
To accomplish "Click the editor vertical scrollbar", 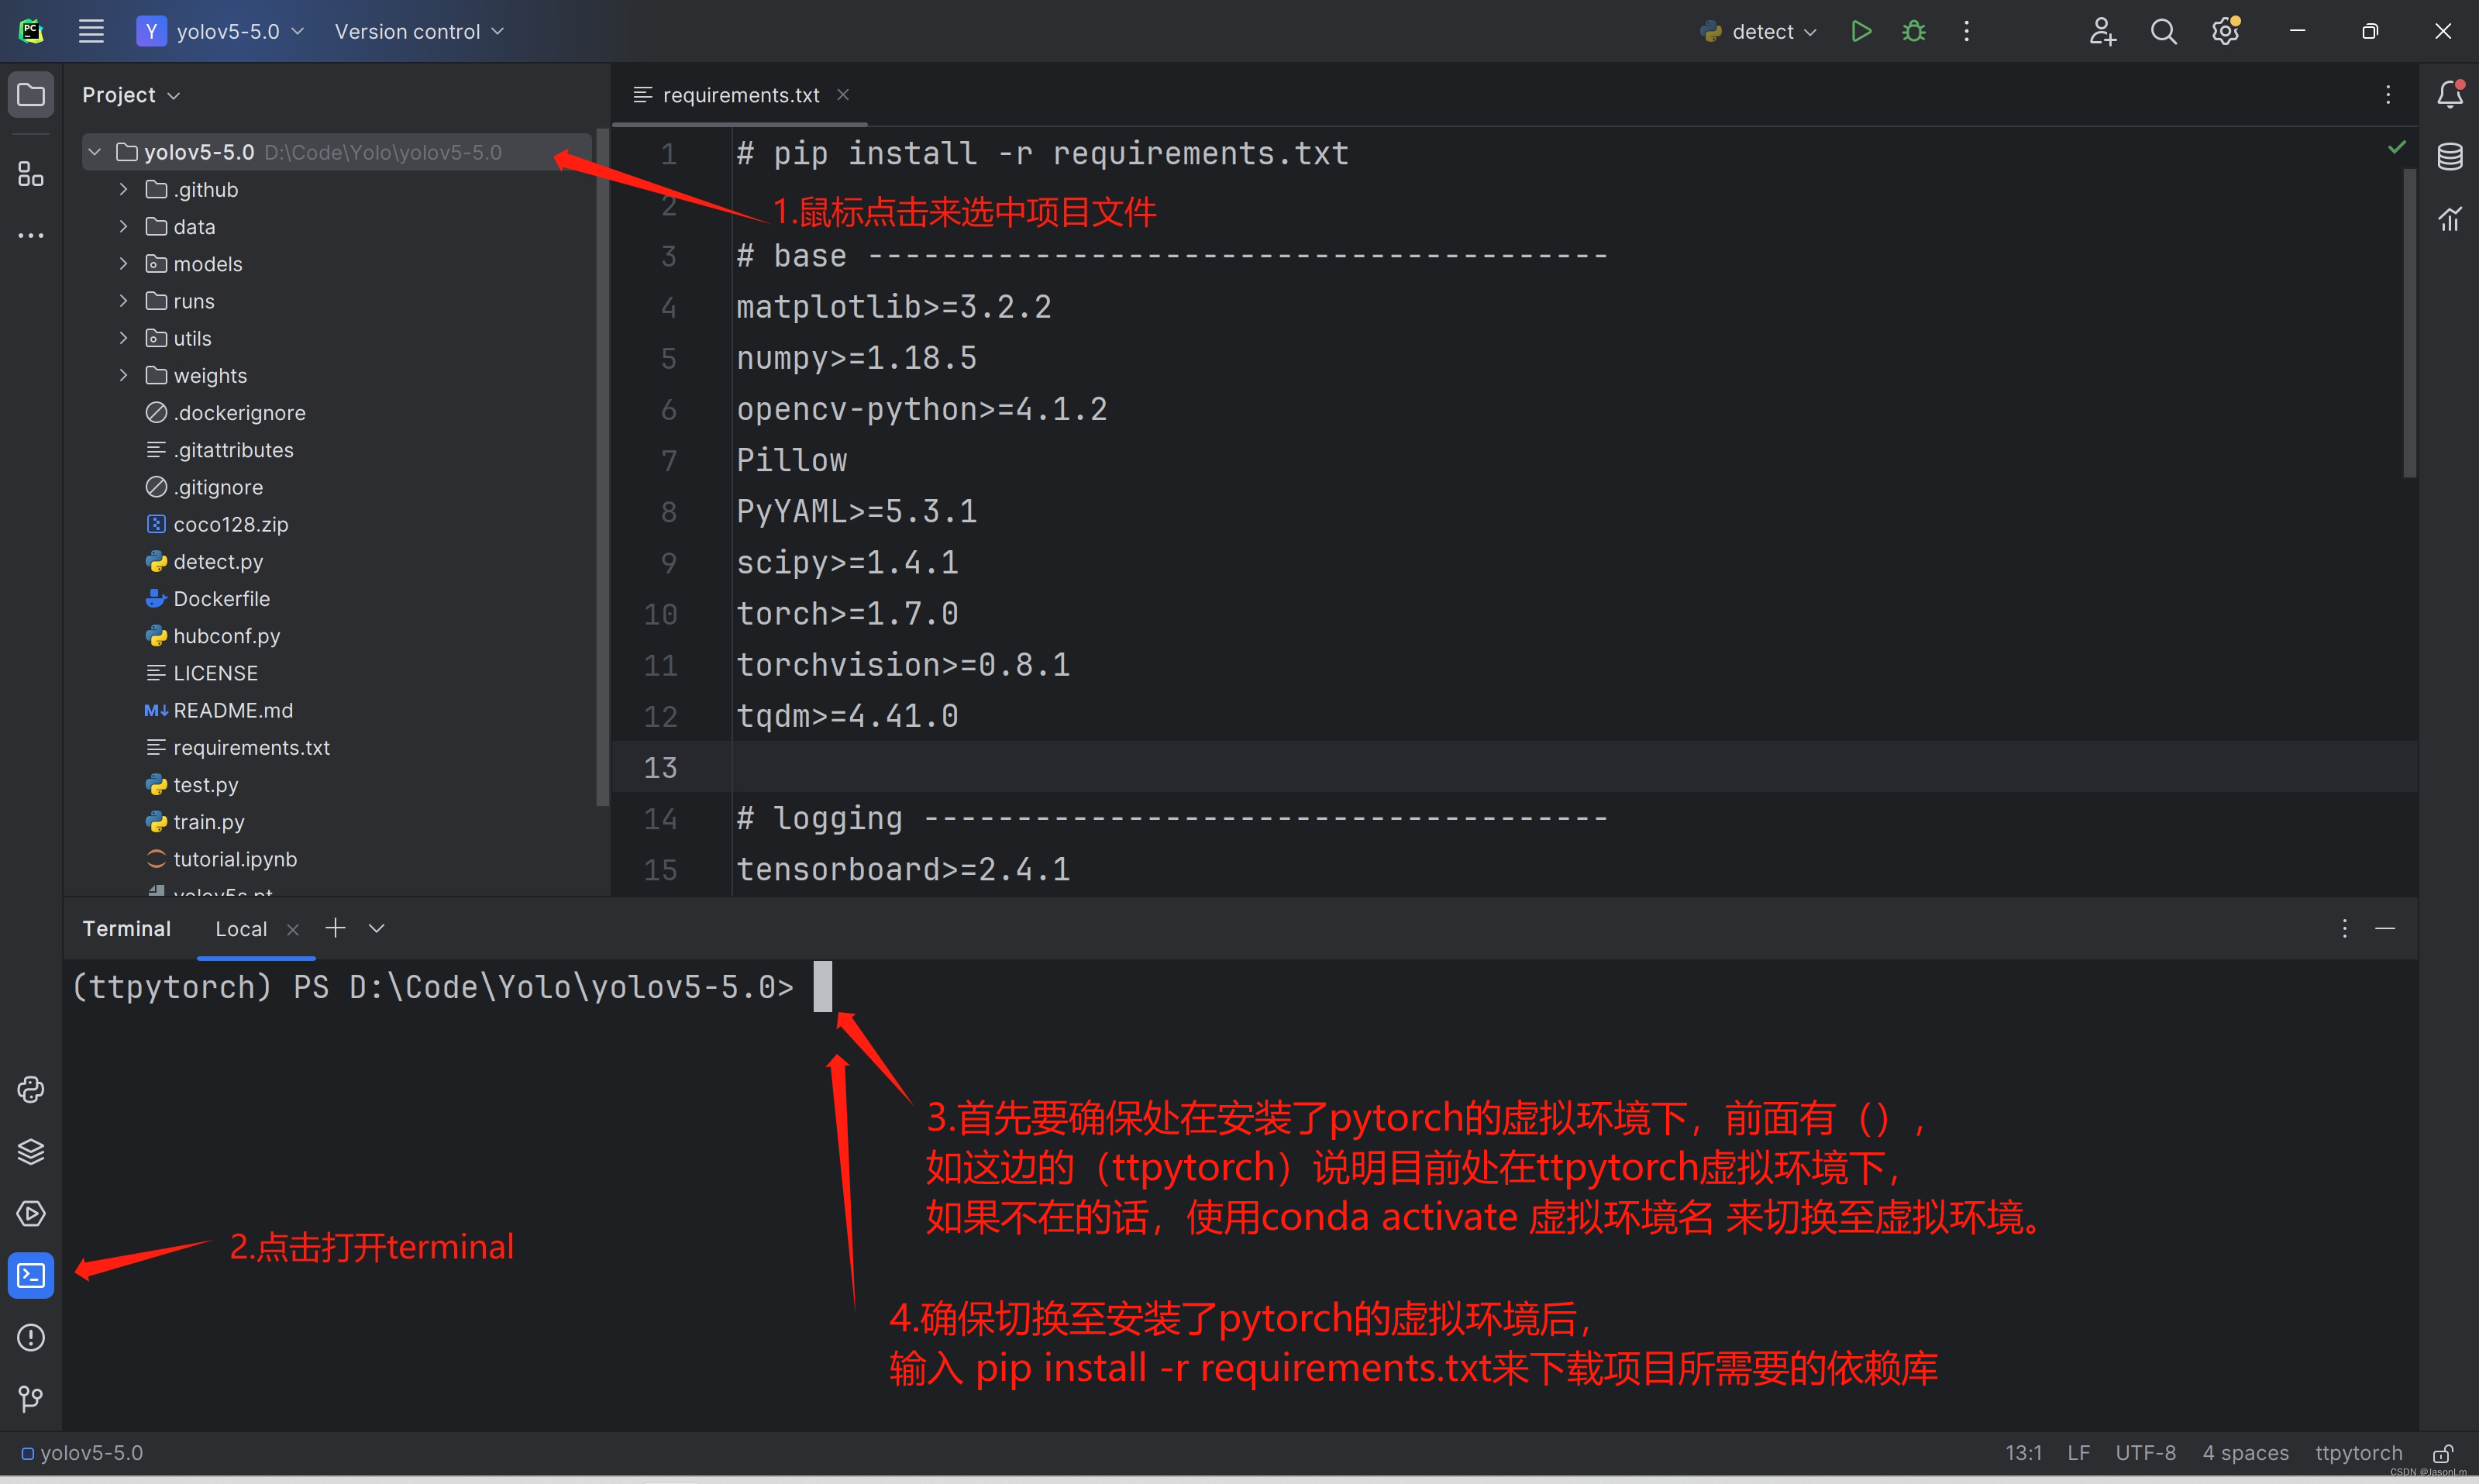I will tap(2409, 322).
